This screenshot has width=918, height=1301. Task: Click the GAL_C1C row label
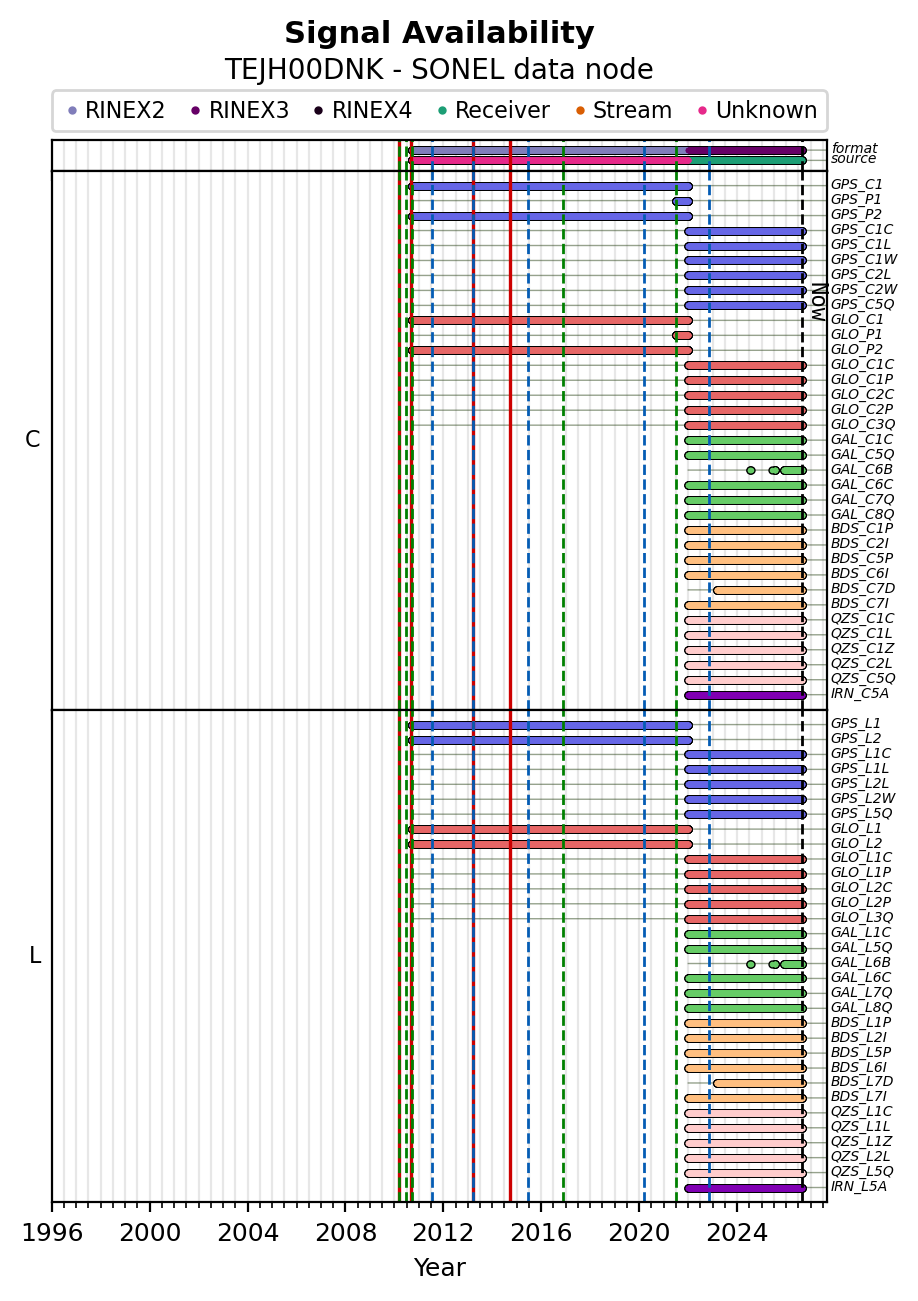[862, 440]
